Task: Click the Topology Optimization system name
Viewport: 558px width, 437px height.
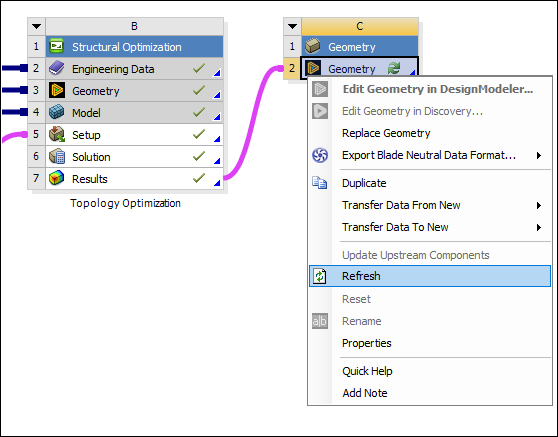Action: [x=125, y=203]
